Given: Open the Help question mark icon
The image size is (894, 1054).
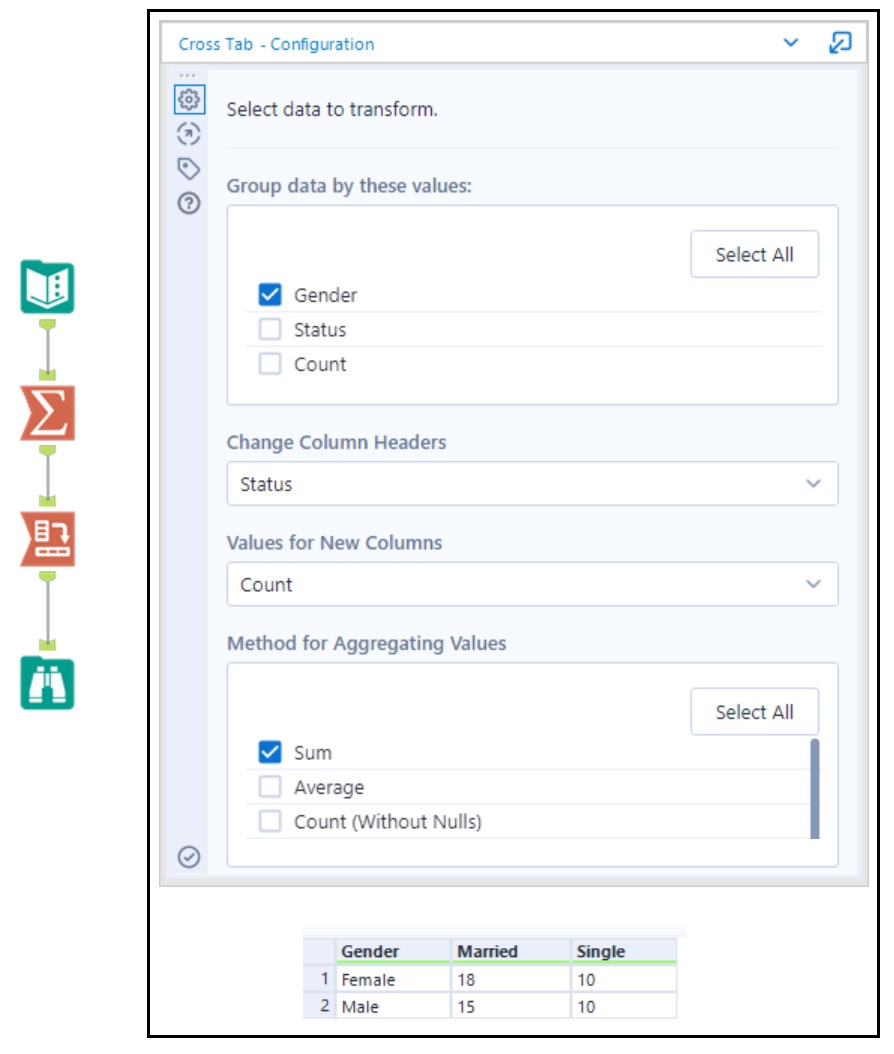Looking at the screenshot, I should coord(189,203).
